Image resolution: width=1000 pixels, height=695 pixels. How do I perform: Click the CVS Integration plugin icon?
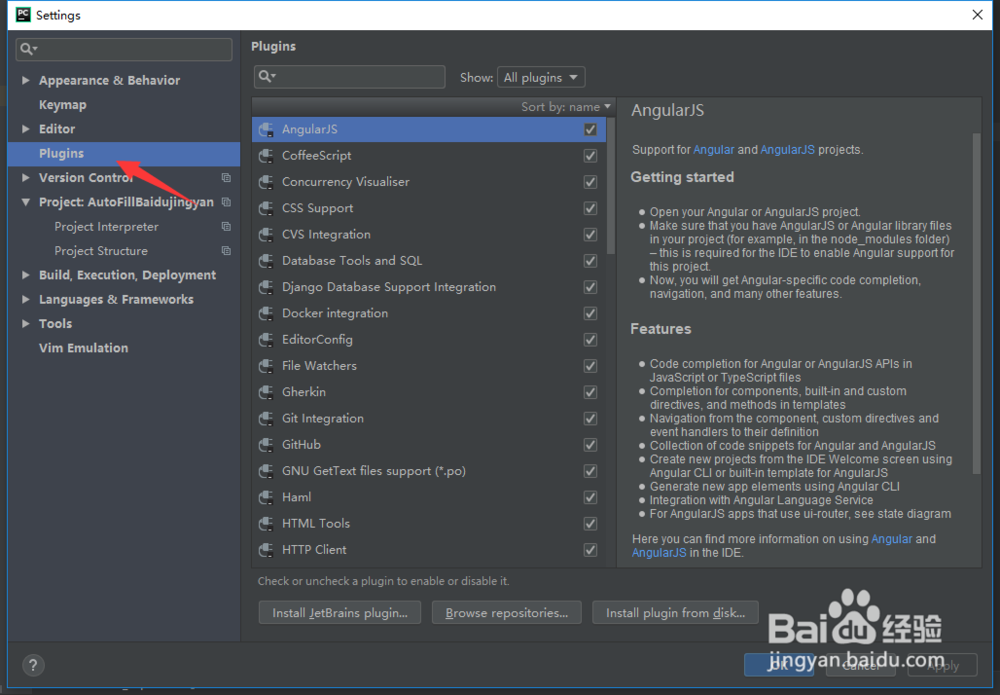point(266,235)
